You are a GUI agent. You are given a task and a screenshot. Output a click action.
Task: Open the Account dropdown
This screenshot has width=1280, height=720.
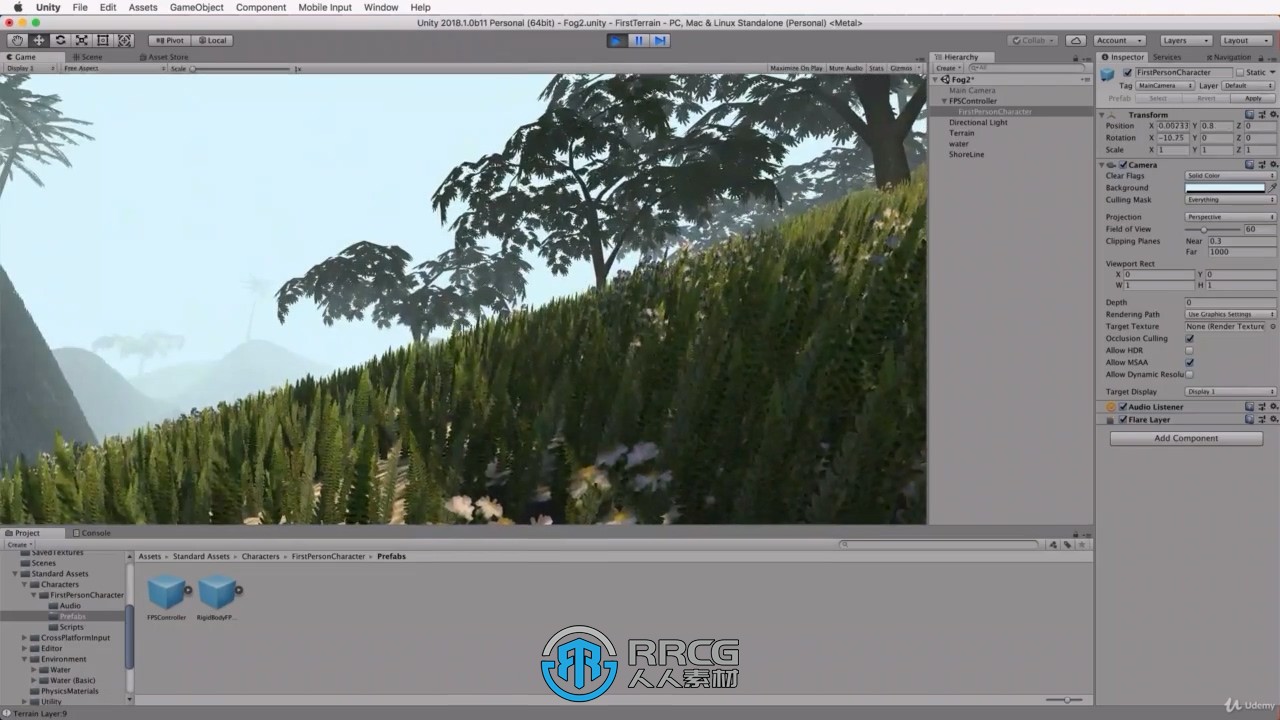point(1120,40)
